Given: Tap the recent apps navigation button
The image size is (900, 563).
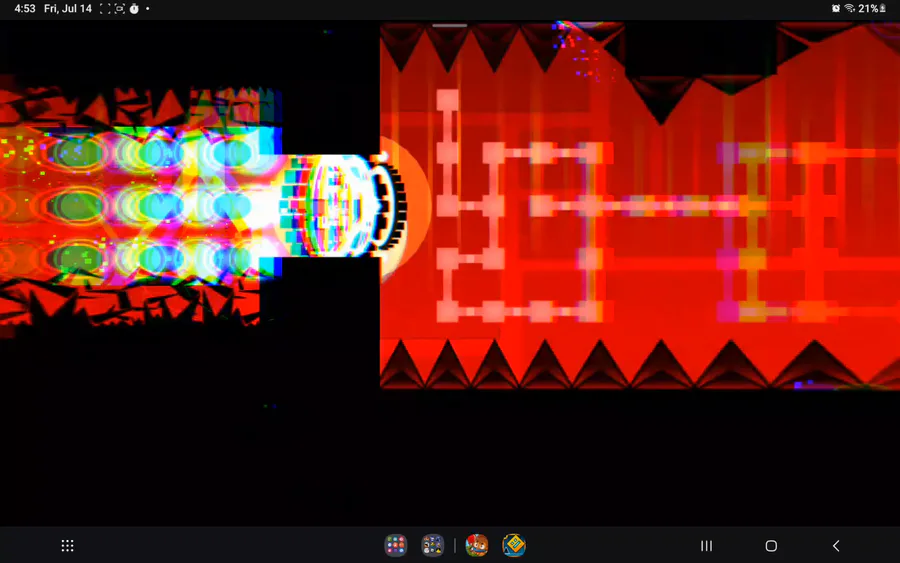Looking at the screenshot, I should click(x=707, y=546).
